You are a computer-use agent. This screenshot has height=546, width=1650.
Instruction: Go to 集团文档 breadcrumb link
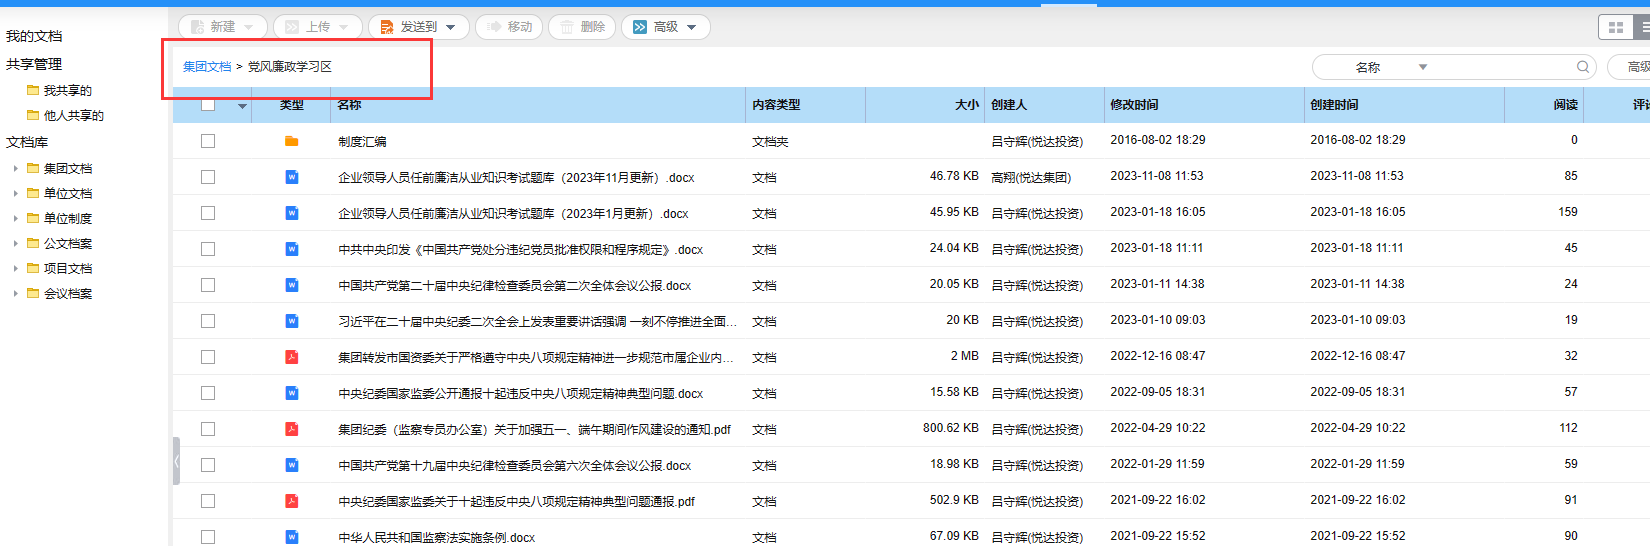pyautogui.click(x=207, y=67)
